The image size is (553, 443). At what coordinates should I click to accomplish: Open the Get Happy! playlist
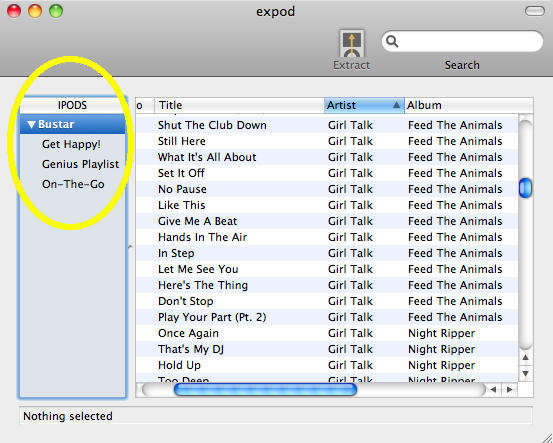click(x=71, y=144)
